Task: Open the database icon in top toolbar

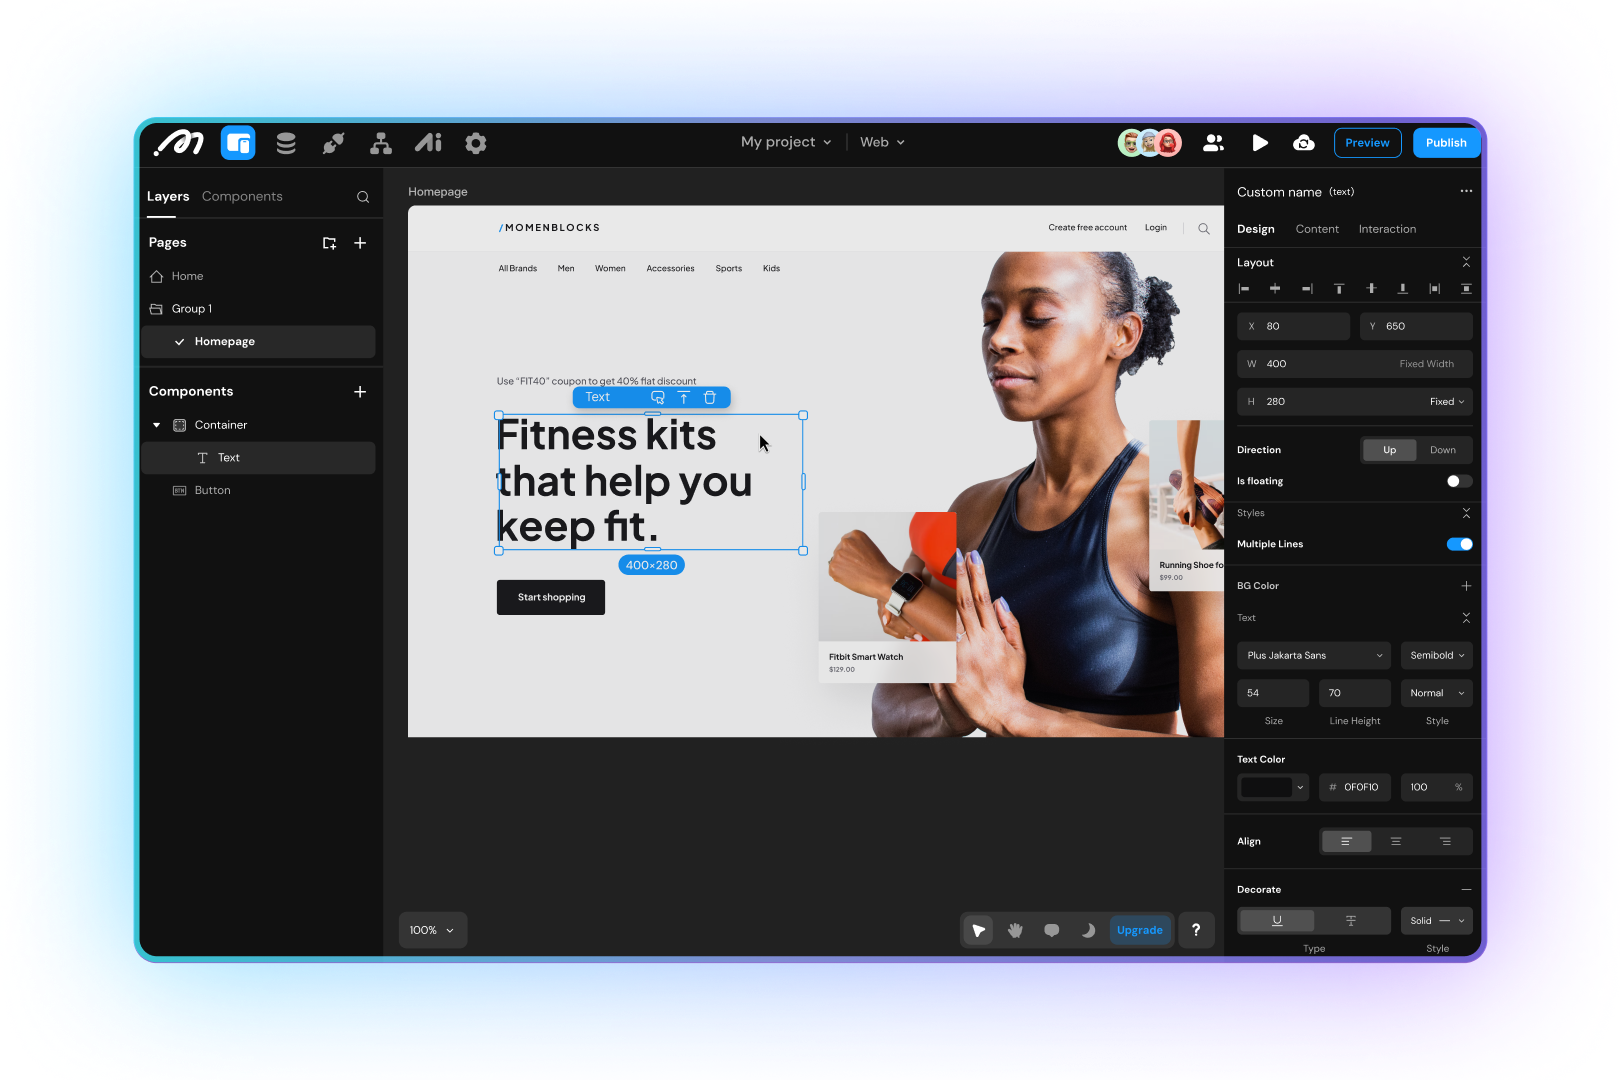Action: [x=286, y=143]
